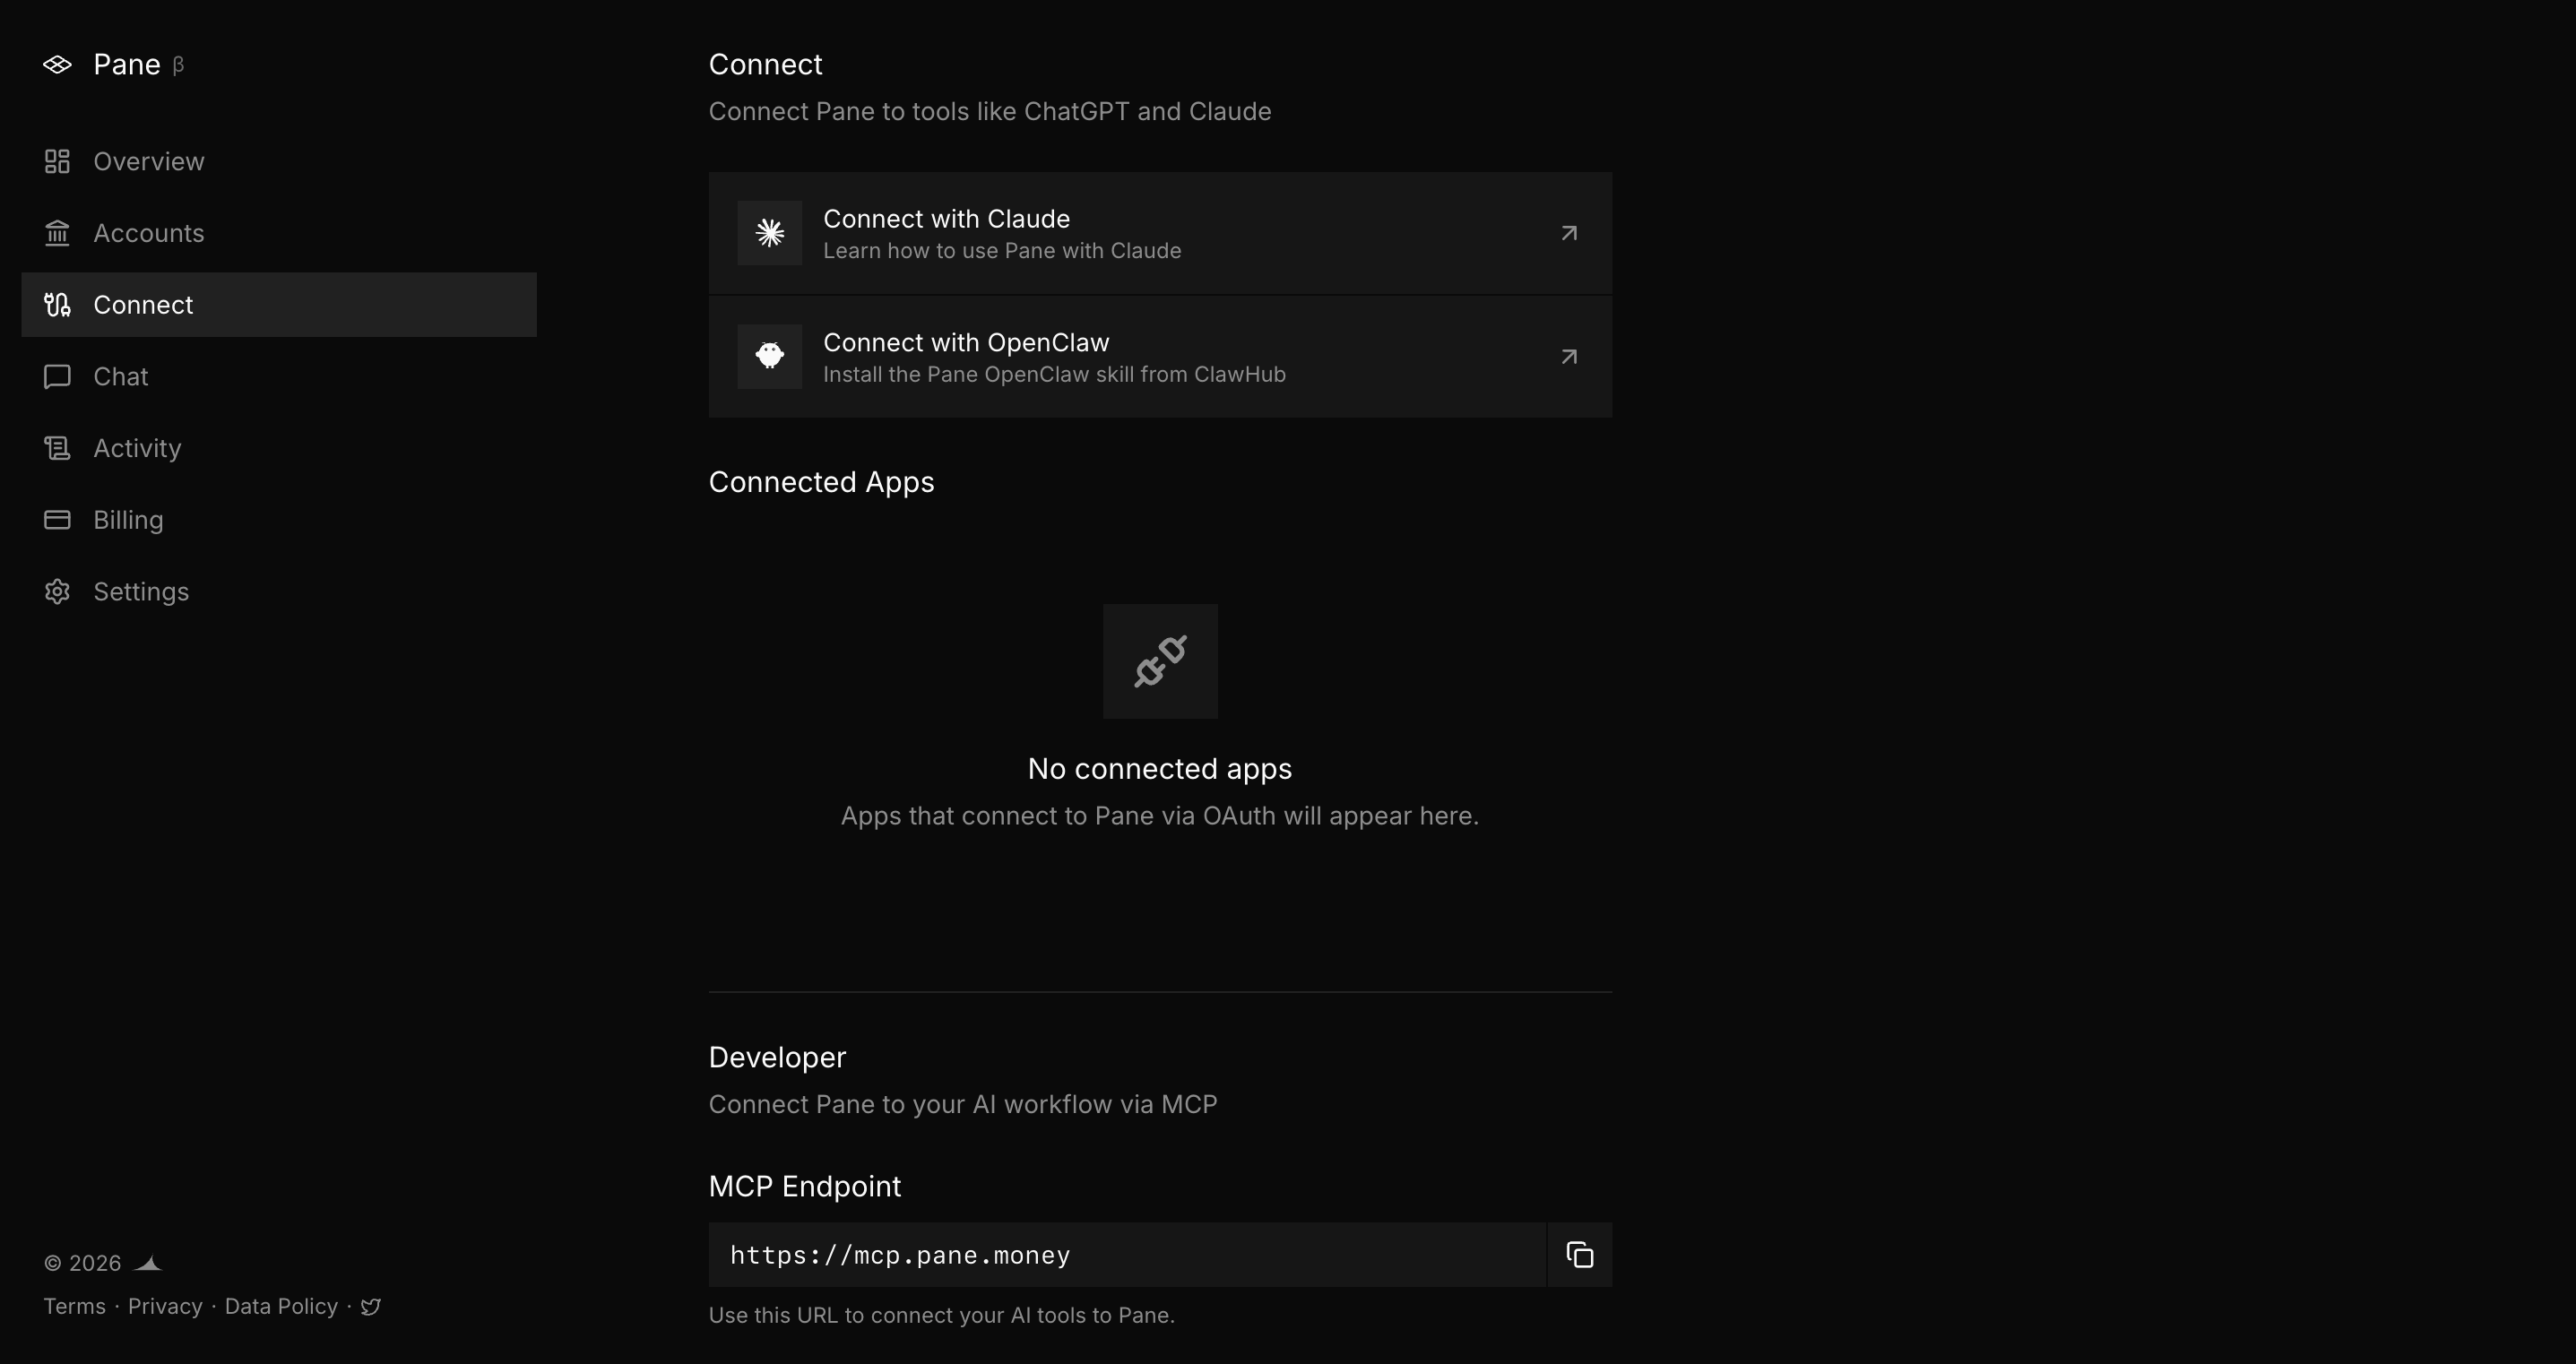Select the Activity list icon
2576x1364 pixels.
[x=57, y=448]
